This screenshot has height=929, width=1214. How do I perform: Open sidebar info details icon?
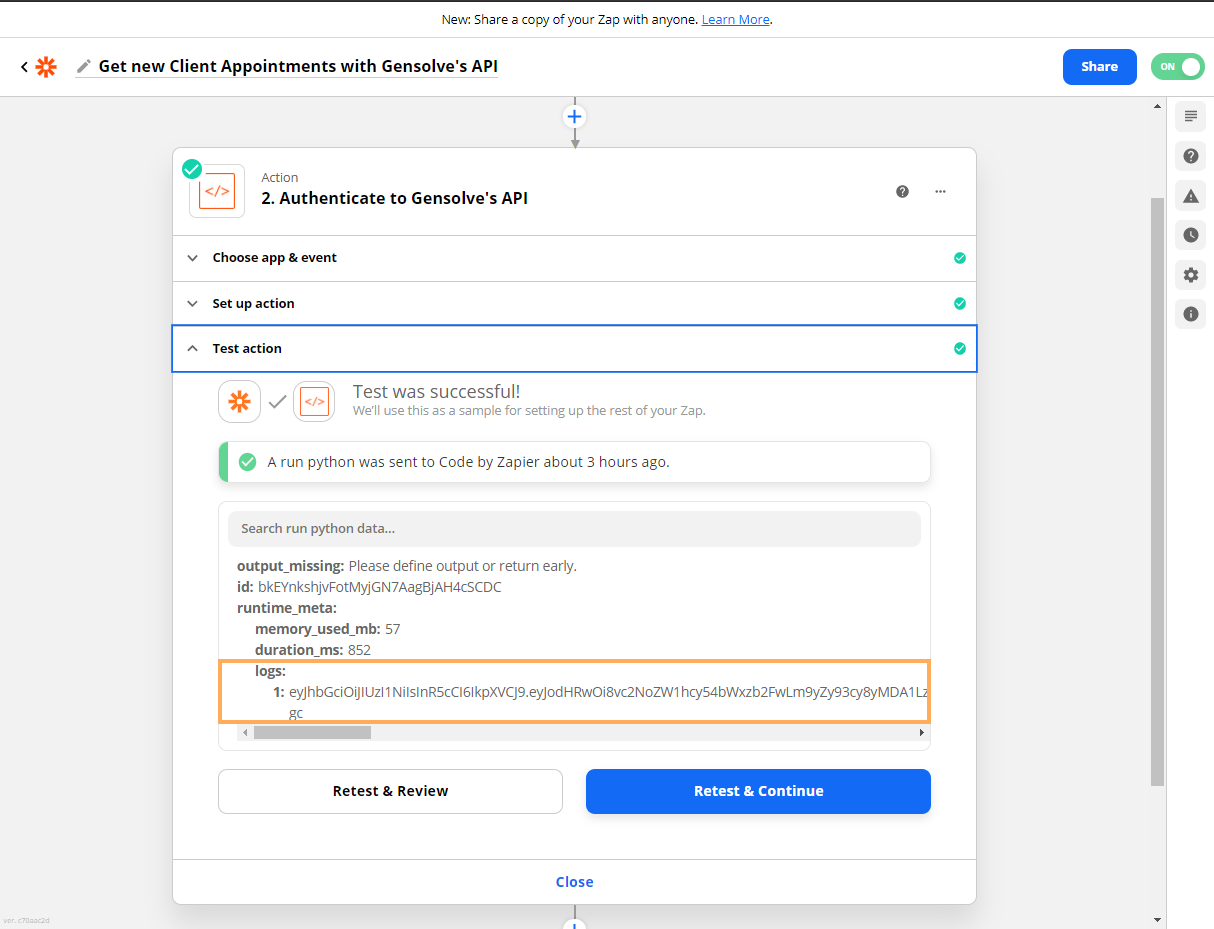pyautogui.click(x=1190, y=314)
